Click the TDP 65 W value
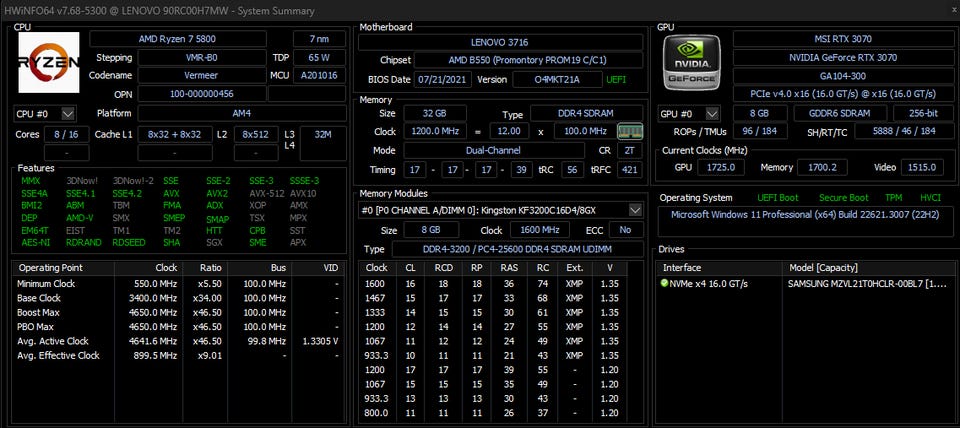 click(x=320, y=58)
